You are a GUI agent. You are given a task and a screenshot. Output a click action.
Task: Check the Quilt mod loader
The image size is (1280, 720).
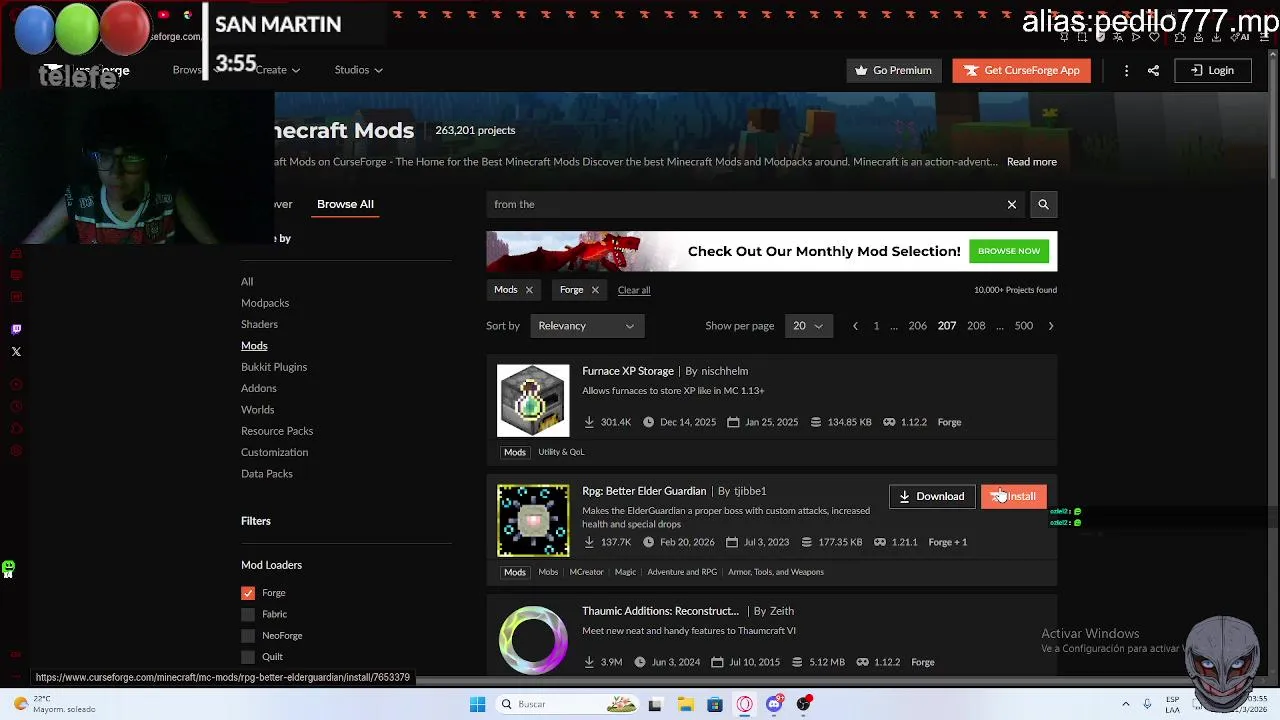click(248, 657)
